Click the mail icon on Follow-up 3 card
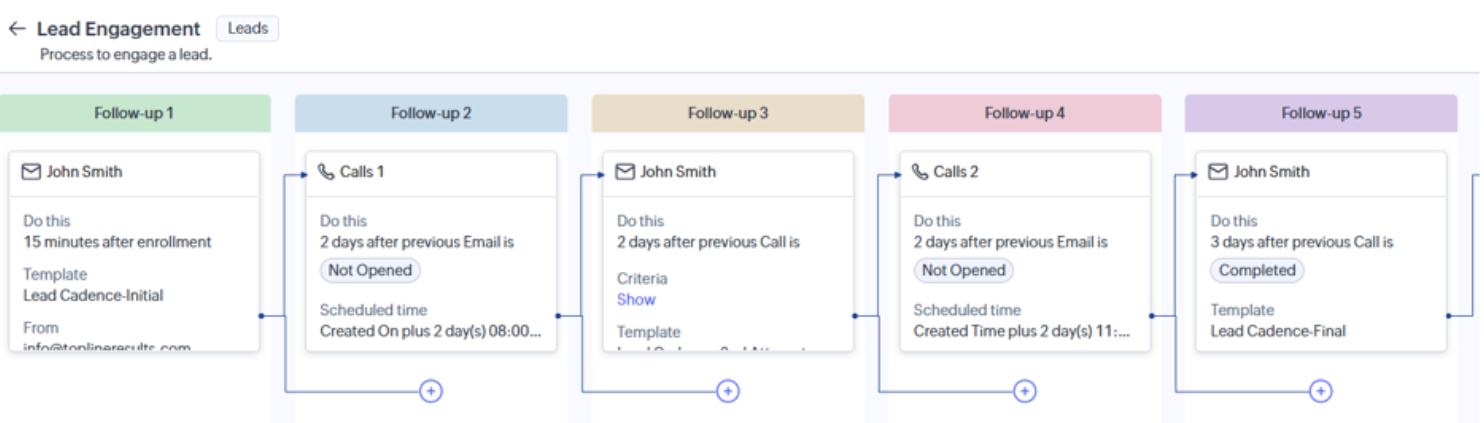The width and height of the screenshot is (1484, 423). pyautogui.click(x=625, y=172)
